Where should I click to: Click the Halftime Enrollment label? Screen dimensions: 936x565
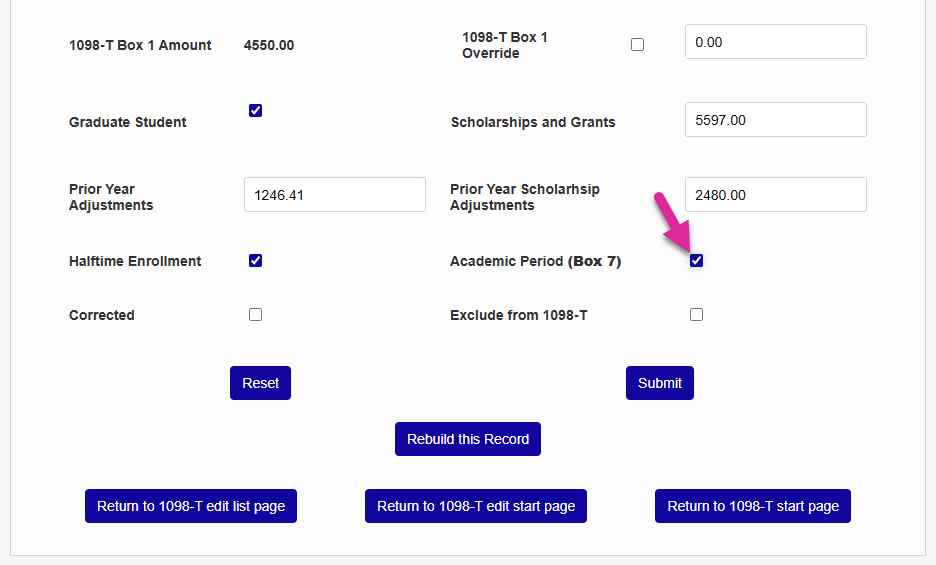click(135, 261)
